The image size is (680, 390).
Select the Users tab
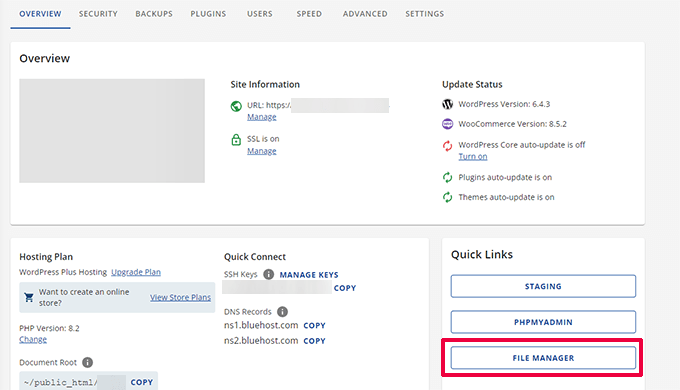coord(260,14)
